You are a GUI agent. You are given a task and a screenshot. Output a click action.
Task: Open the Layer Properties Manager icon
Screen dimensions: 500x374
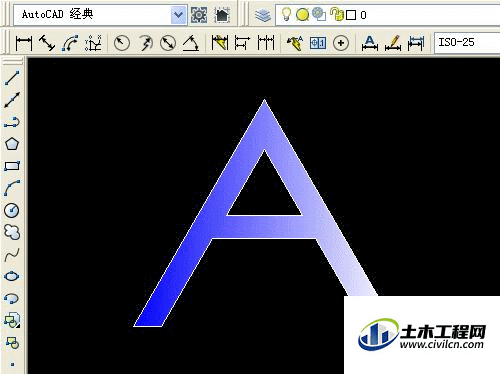coord(263,15)
